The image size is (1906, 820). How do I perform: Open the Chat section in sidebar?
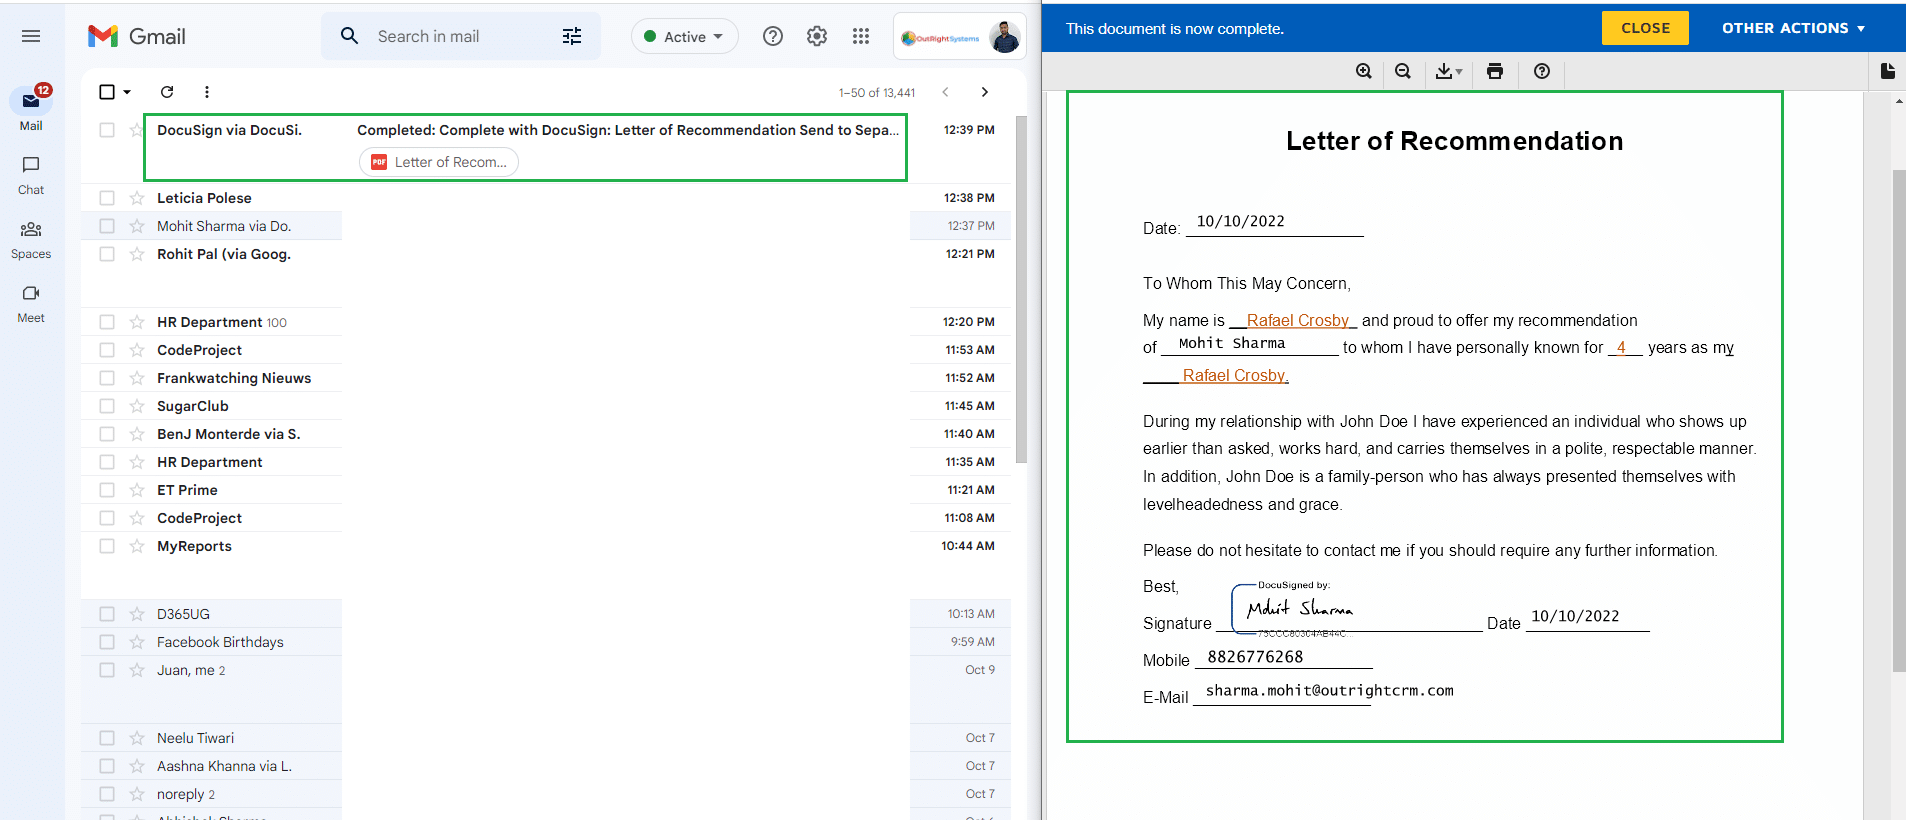(31, 175)
